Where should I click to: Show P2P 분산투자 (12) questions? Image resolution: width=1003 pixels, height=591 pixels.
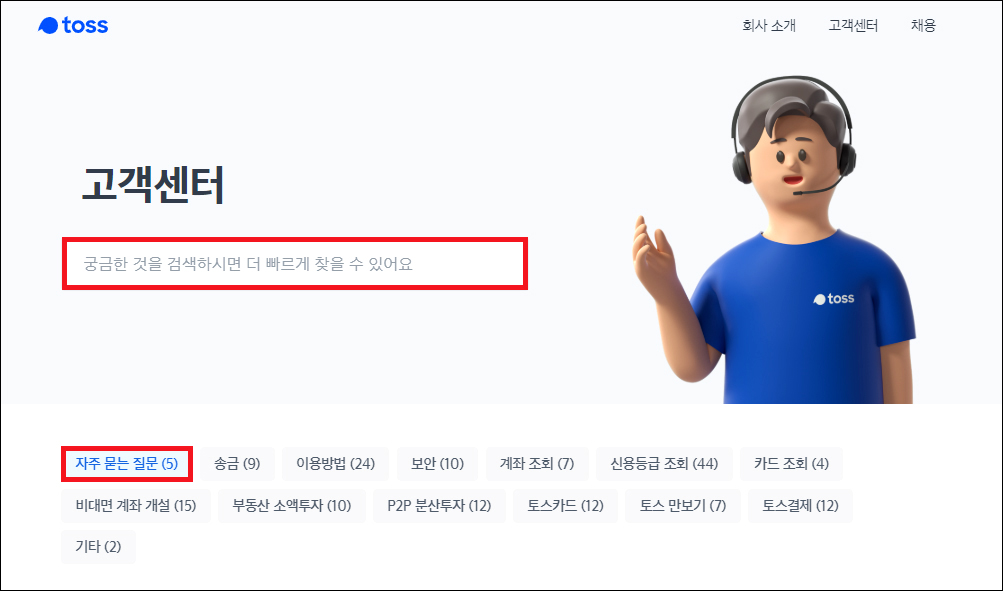click(439, 506)
